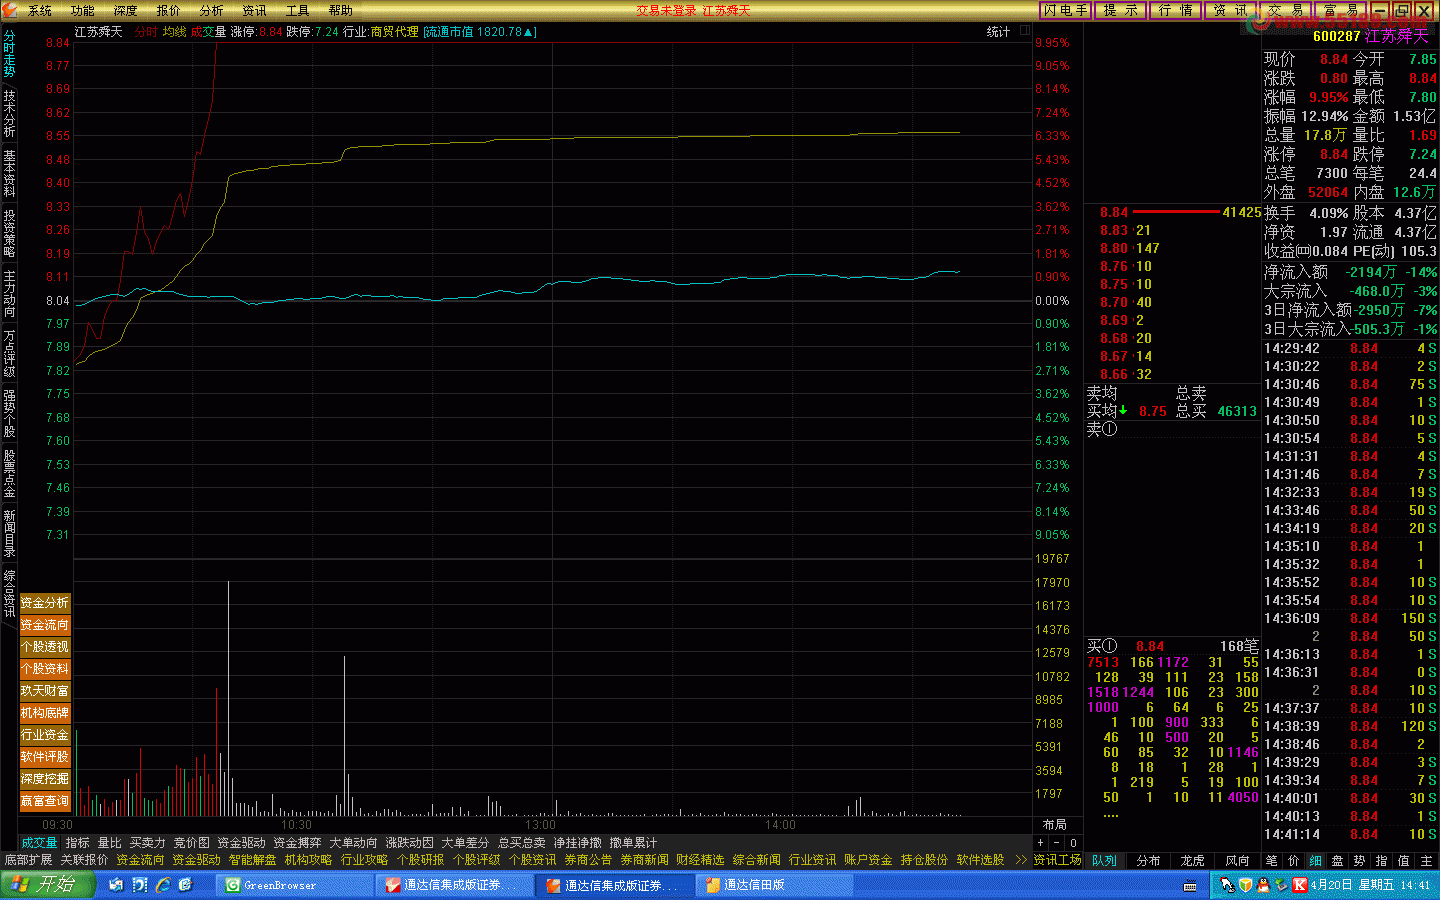Reset chart zoom with the 0 button
The width and height of the screenshot is (1440, 900).
click(x=1073, y=843)
